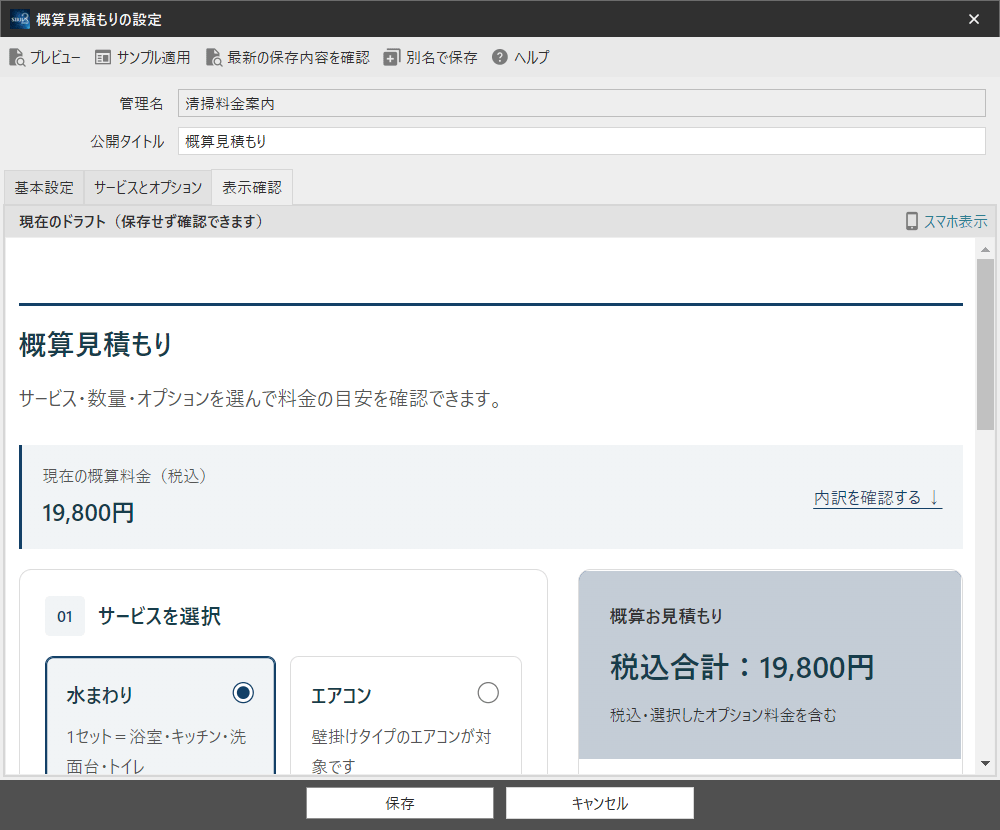Click the キャンセル button
Image resolution: width=1000 pixels, height=830 pixels.
pyautogui.click(x=599, y=803)
